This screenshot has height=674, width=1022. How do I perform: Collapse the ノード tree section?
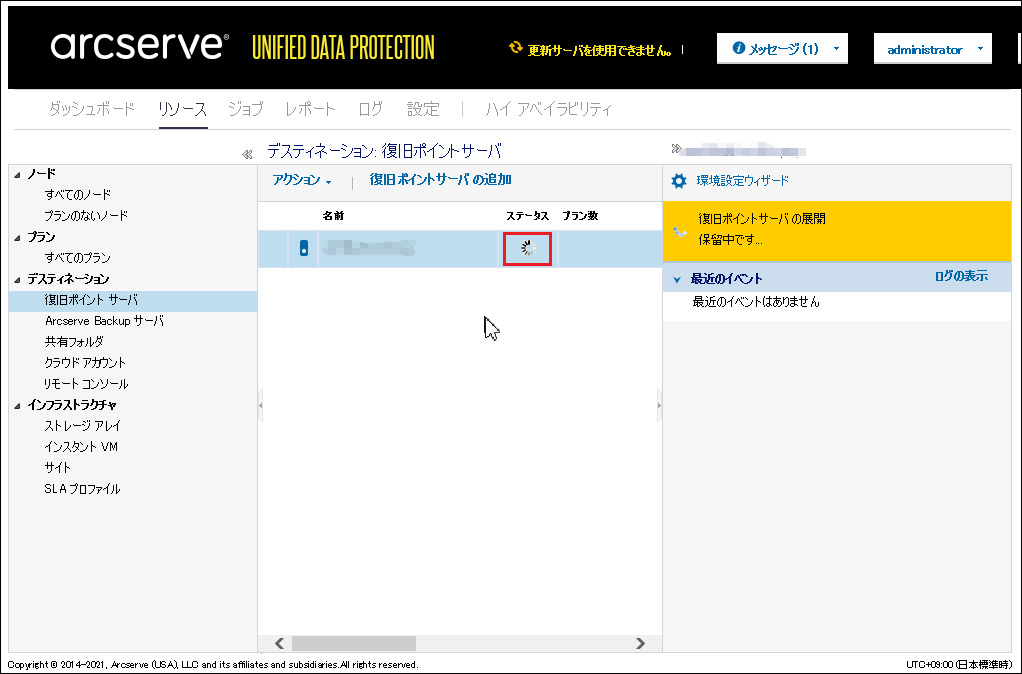point(18,175)
